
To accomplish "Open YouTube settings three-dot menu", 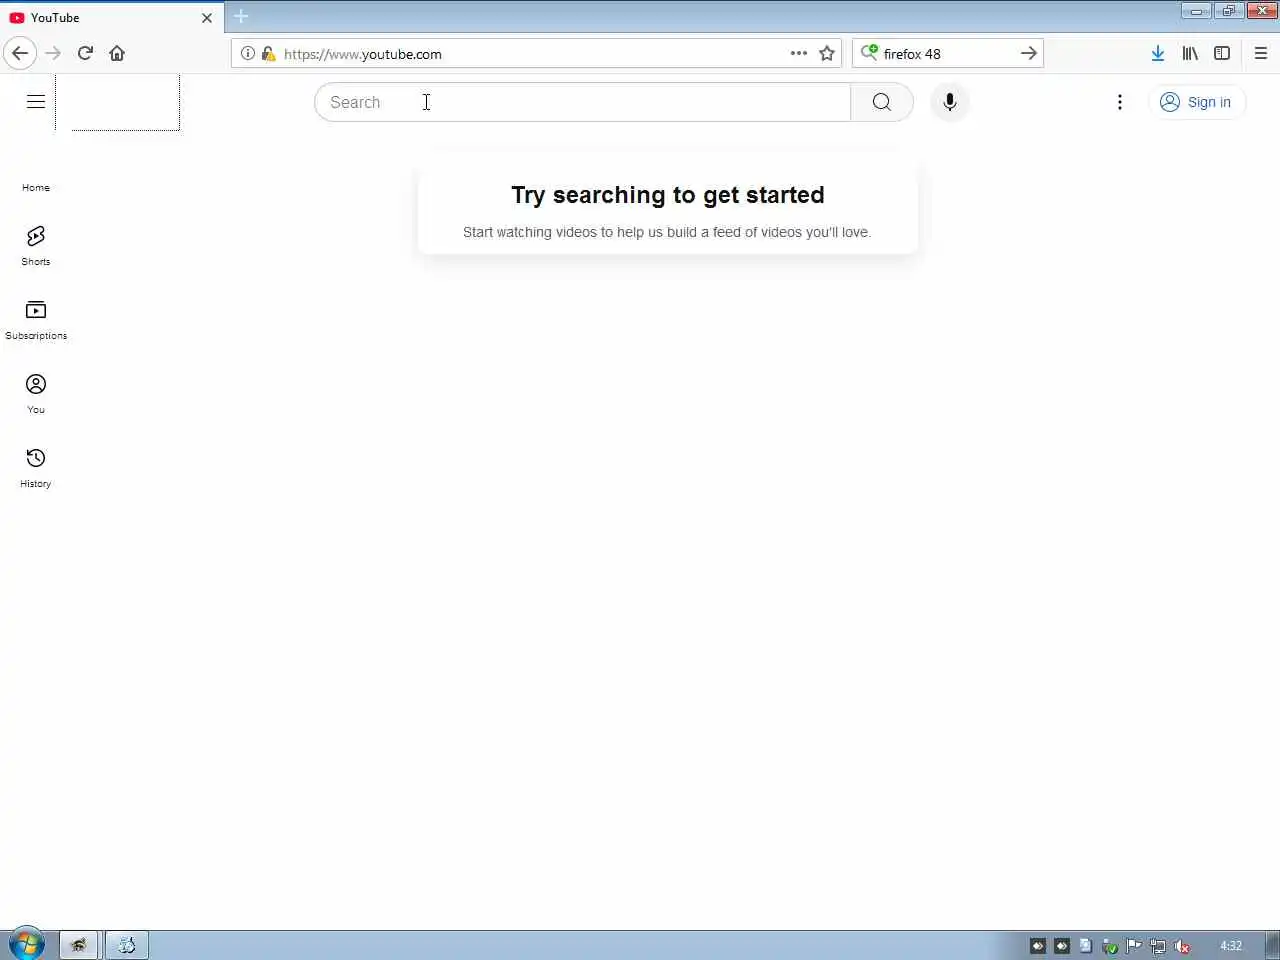I will 1120,102.
